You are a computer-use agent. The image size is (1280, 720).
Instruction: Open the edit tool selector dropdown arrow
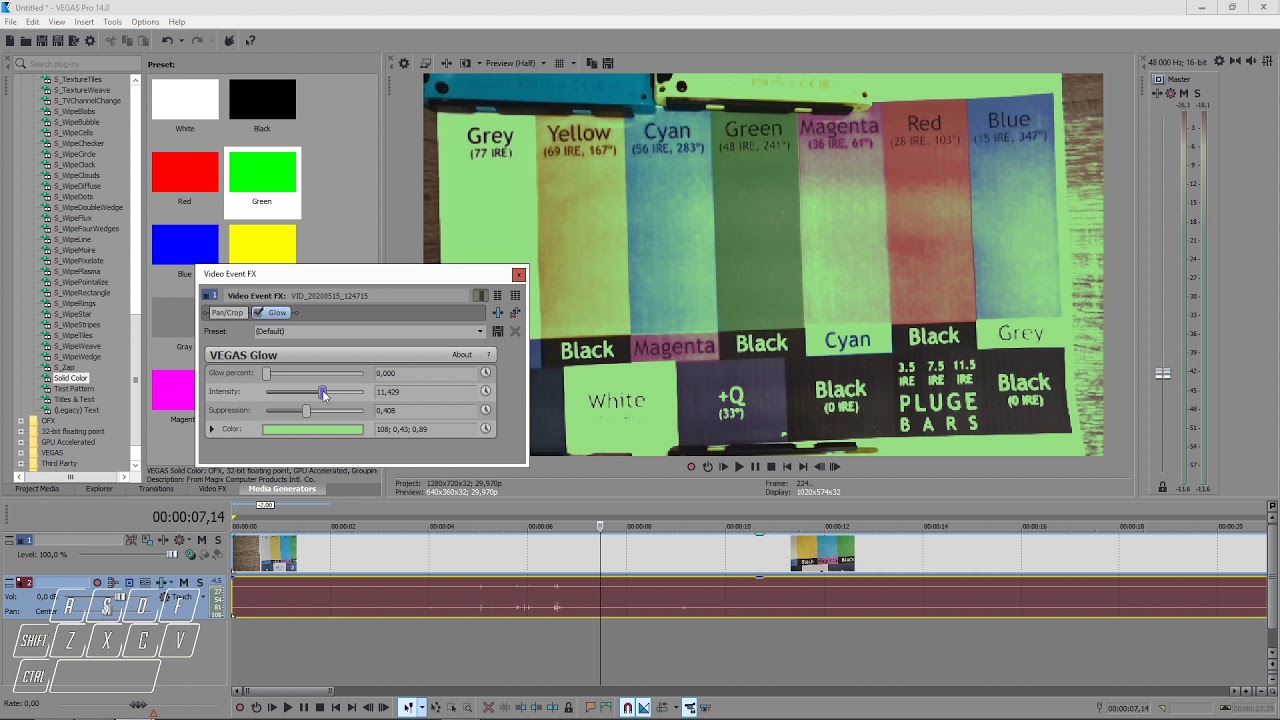click(421, 708)
